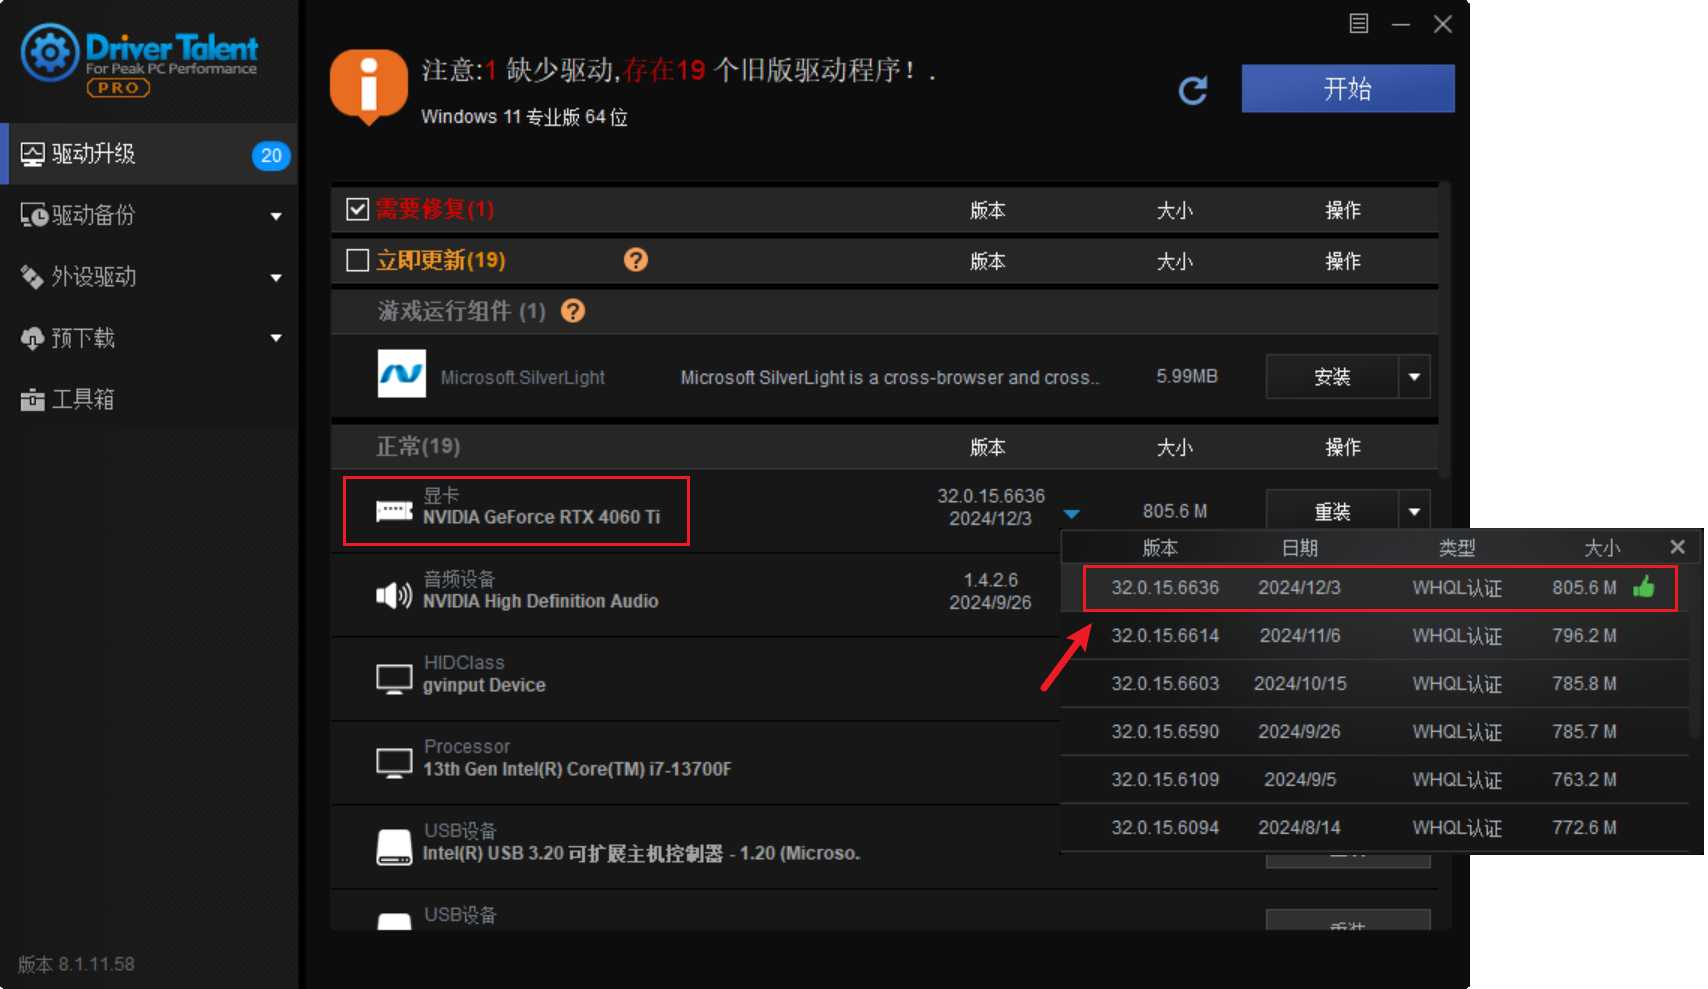1708x989 pixels.
Task: Click the 785.8 M size in version list
Action: (x=1584, y=684)
